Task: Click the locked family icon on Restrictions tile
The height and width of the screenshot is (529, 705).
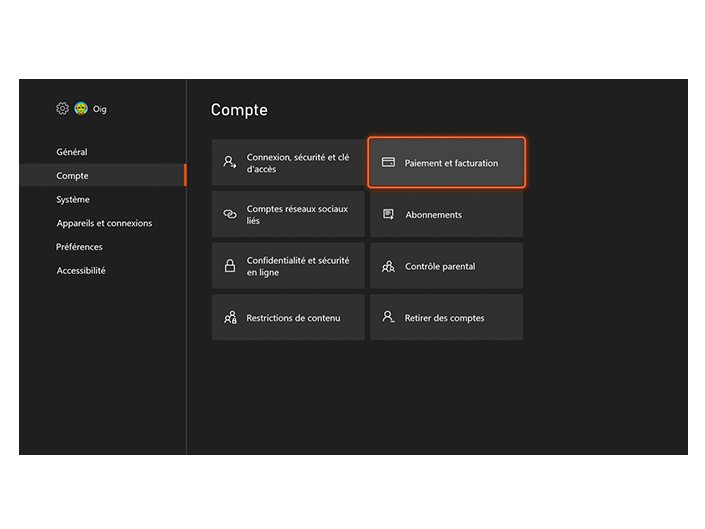Action: [230, 317]
